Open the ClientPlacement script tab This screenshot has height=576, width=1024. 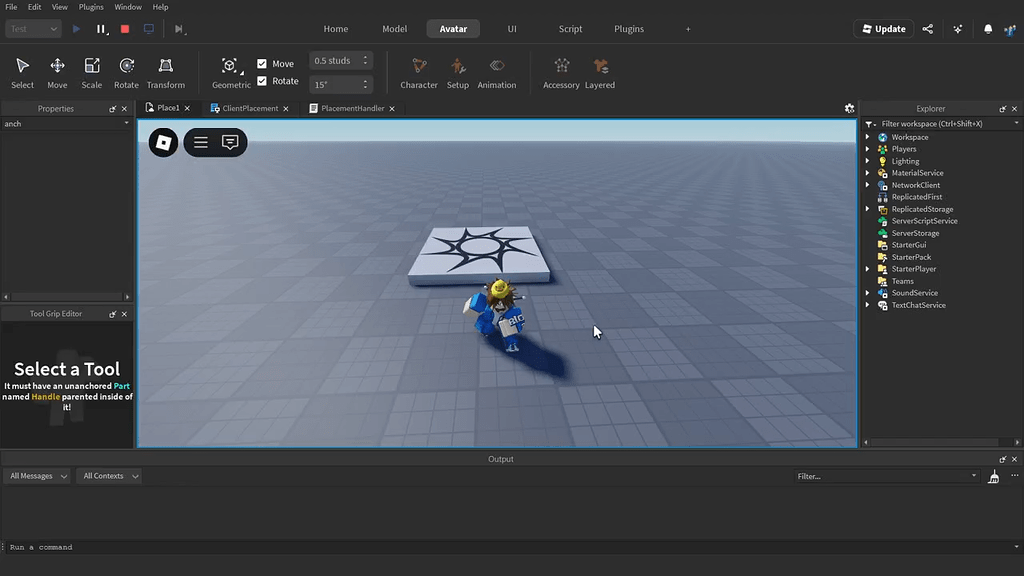(250, 108)
